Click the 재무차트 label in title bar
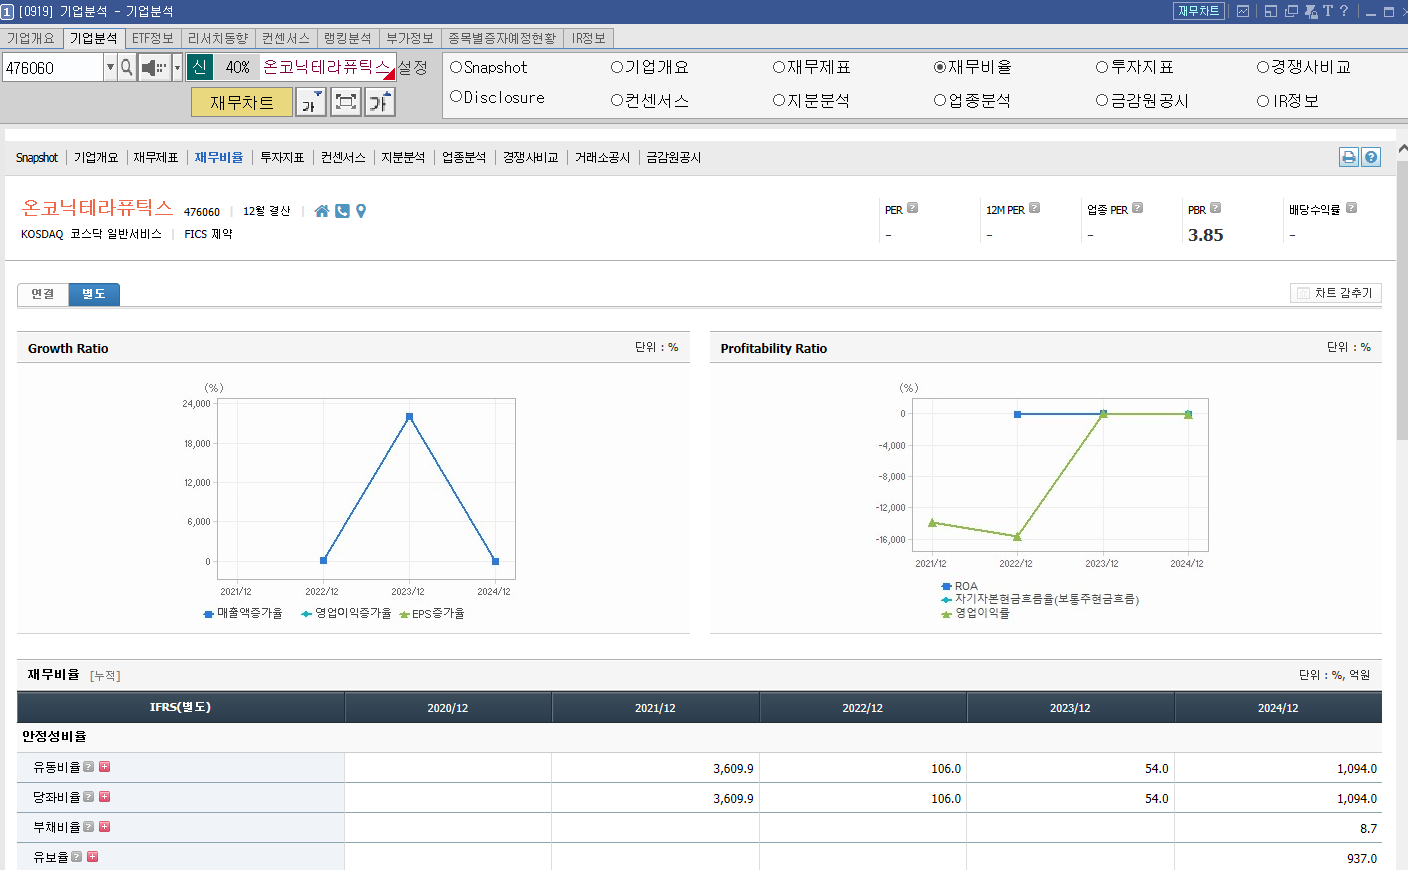 click(1198, 11)
